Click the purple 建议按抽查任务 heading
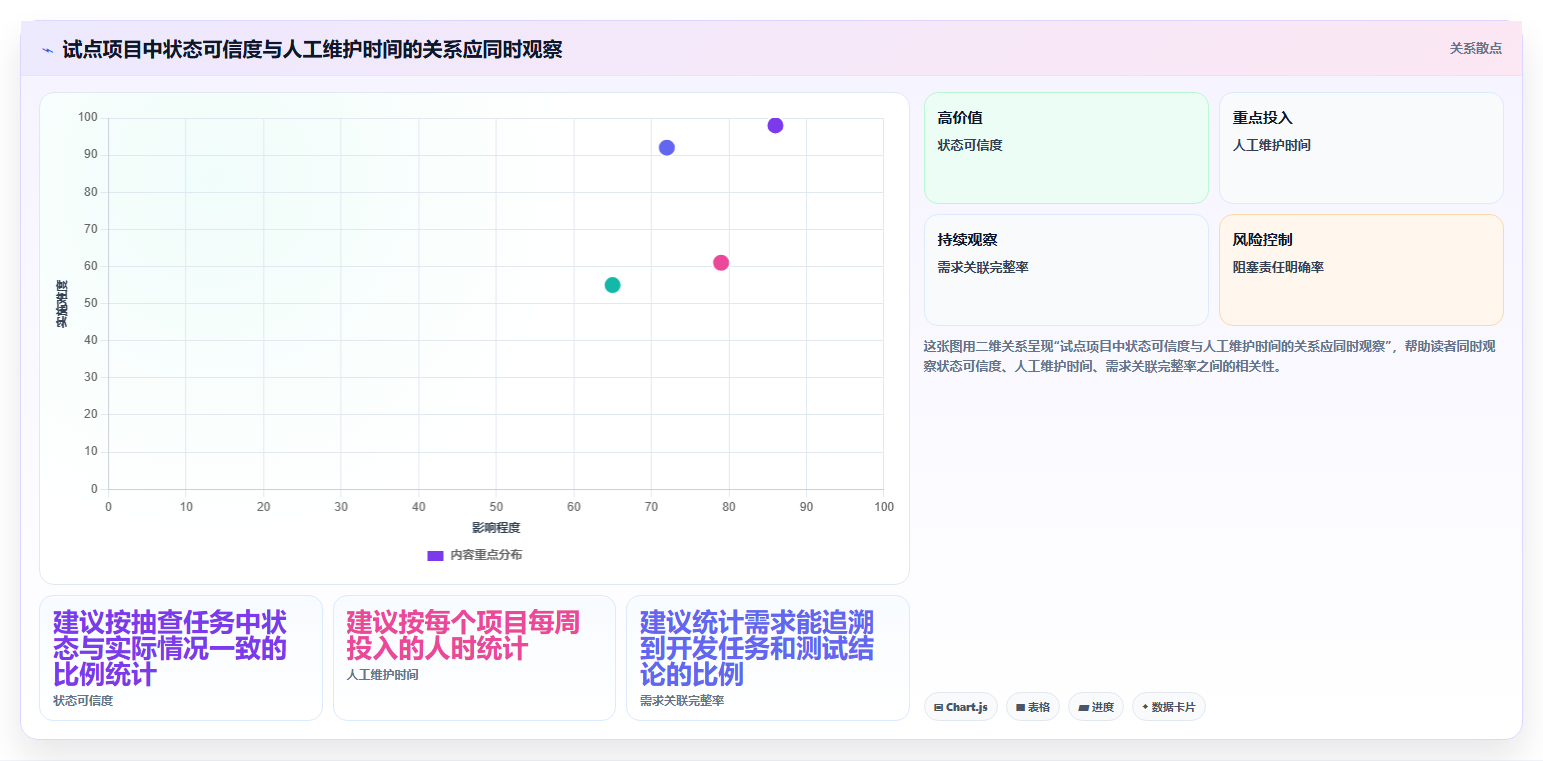The image size is (1543, 761). 170,648
